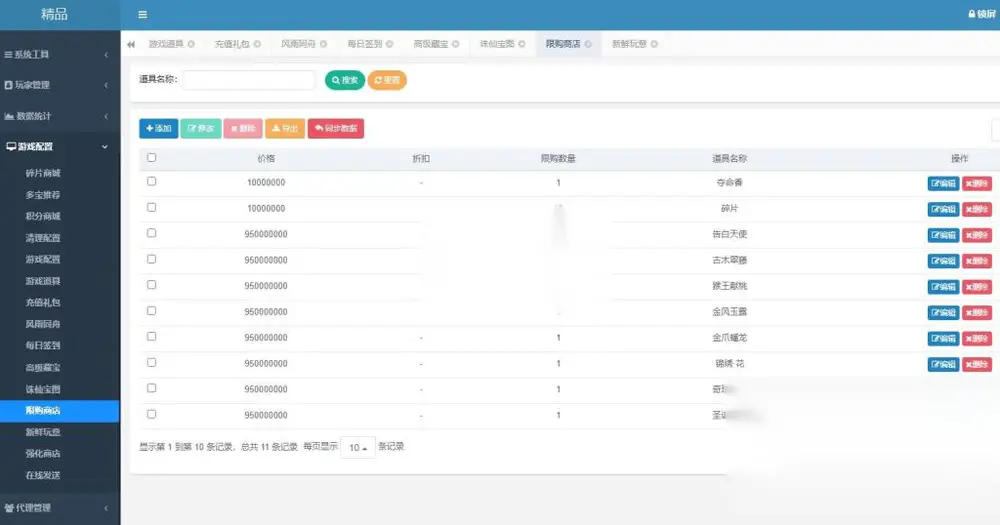Edit the 金风玉露 row
The image size is (1000, 525).
coord(943,313)
